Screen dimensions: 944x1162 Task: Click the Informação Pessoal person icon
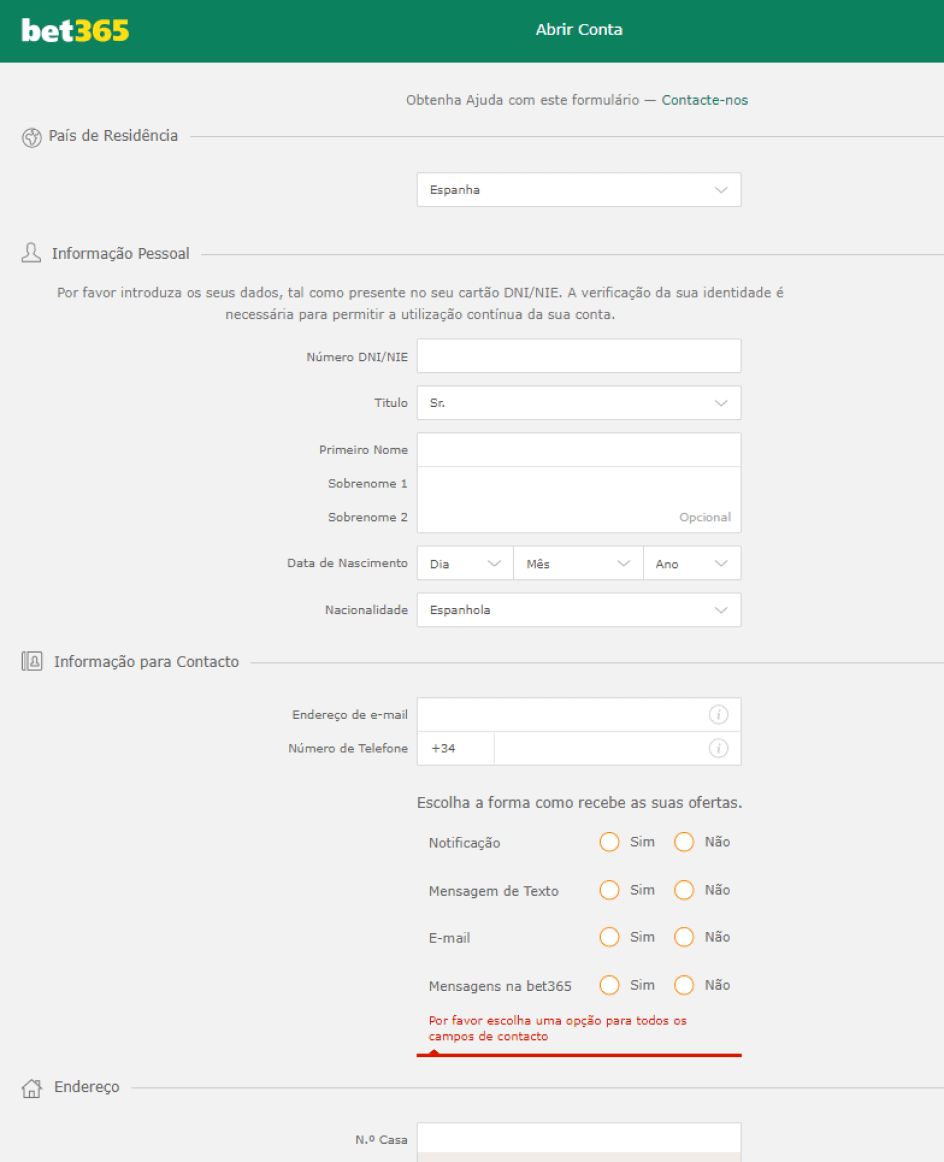(x=31, y=253)
